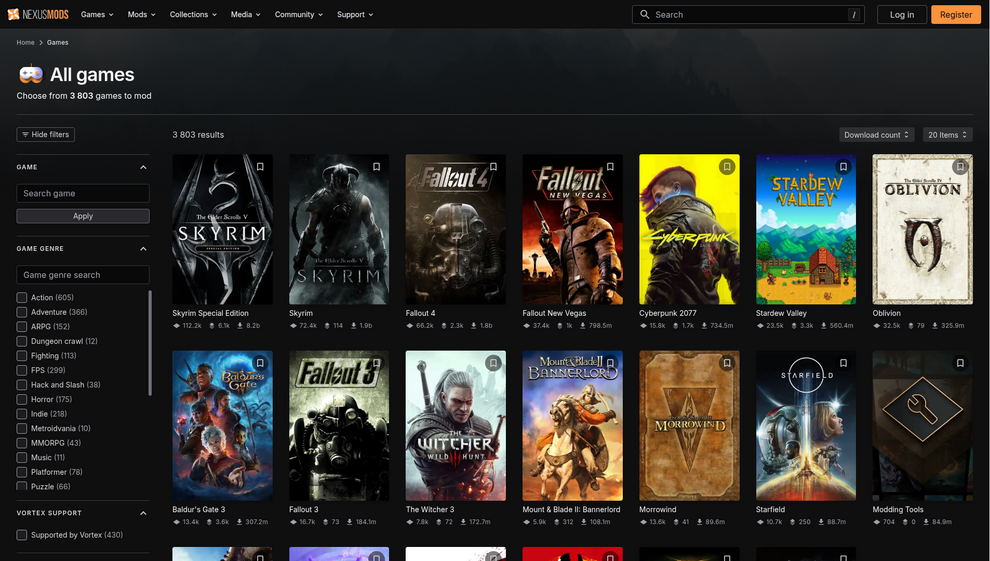Open the Download count sort dropdown

coord(876,134)
